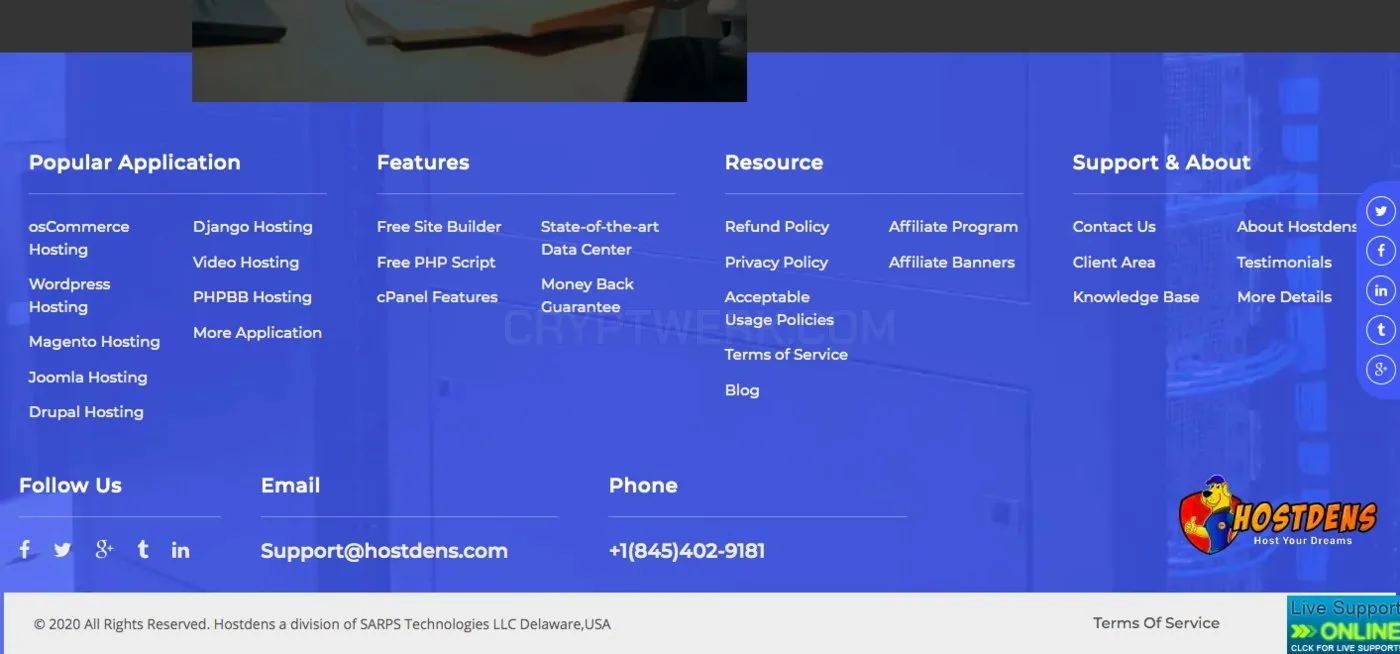Open Tumblr icon under Follow Us
The image size is (1400, 654).
(x=143, y=549)
